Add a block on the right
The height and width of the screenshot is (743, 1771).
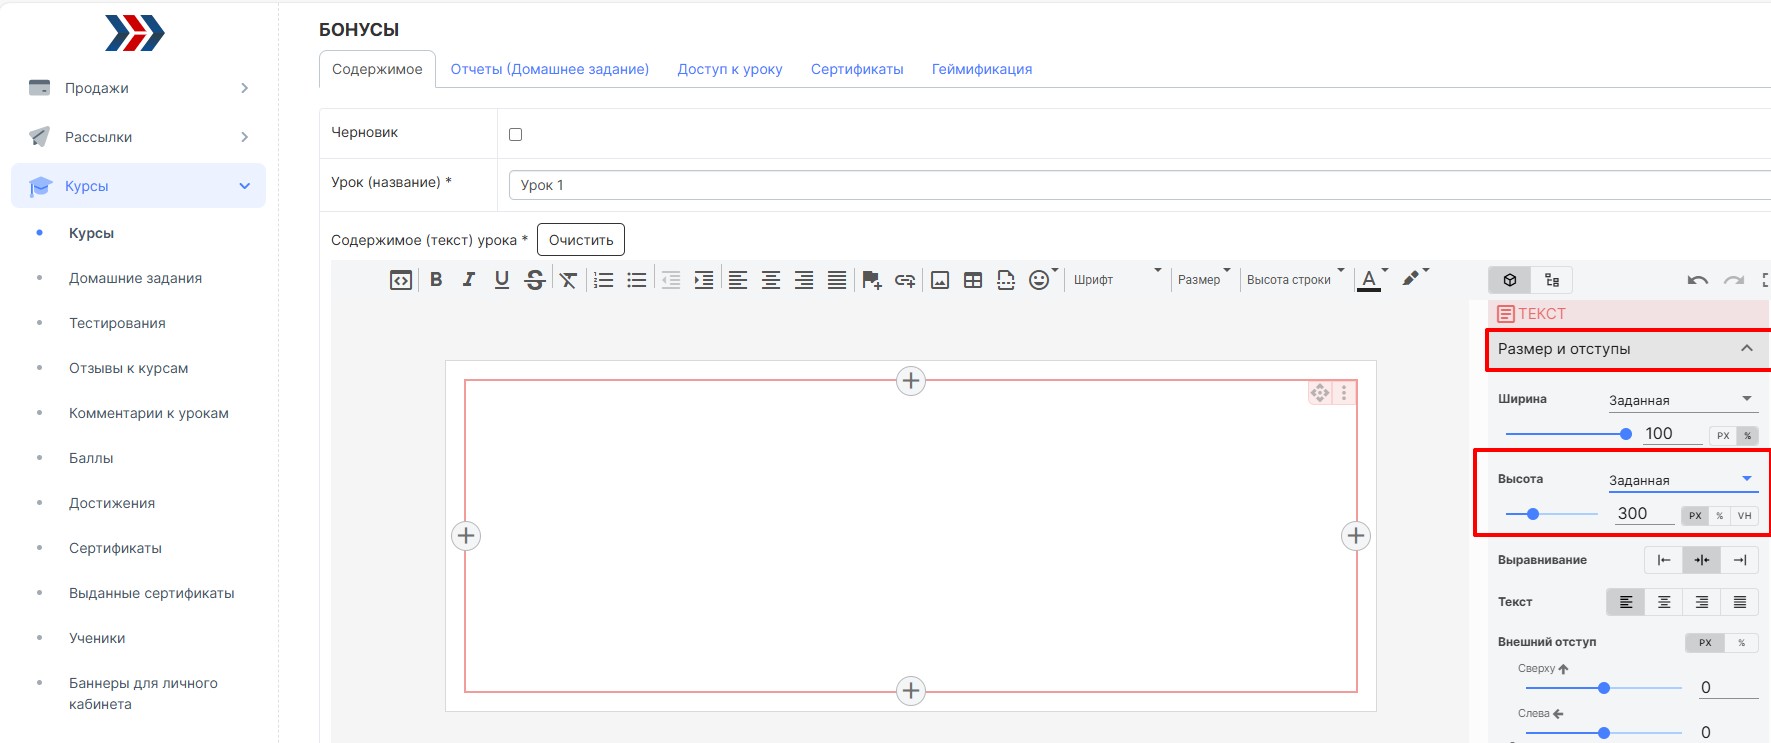(x=1356, y=536)
